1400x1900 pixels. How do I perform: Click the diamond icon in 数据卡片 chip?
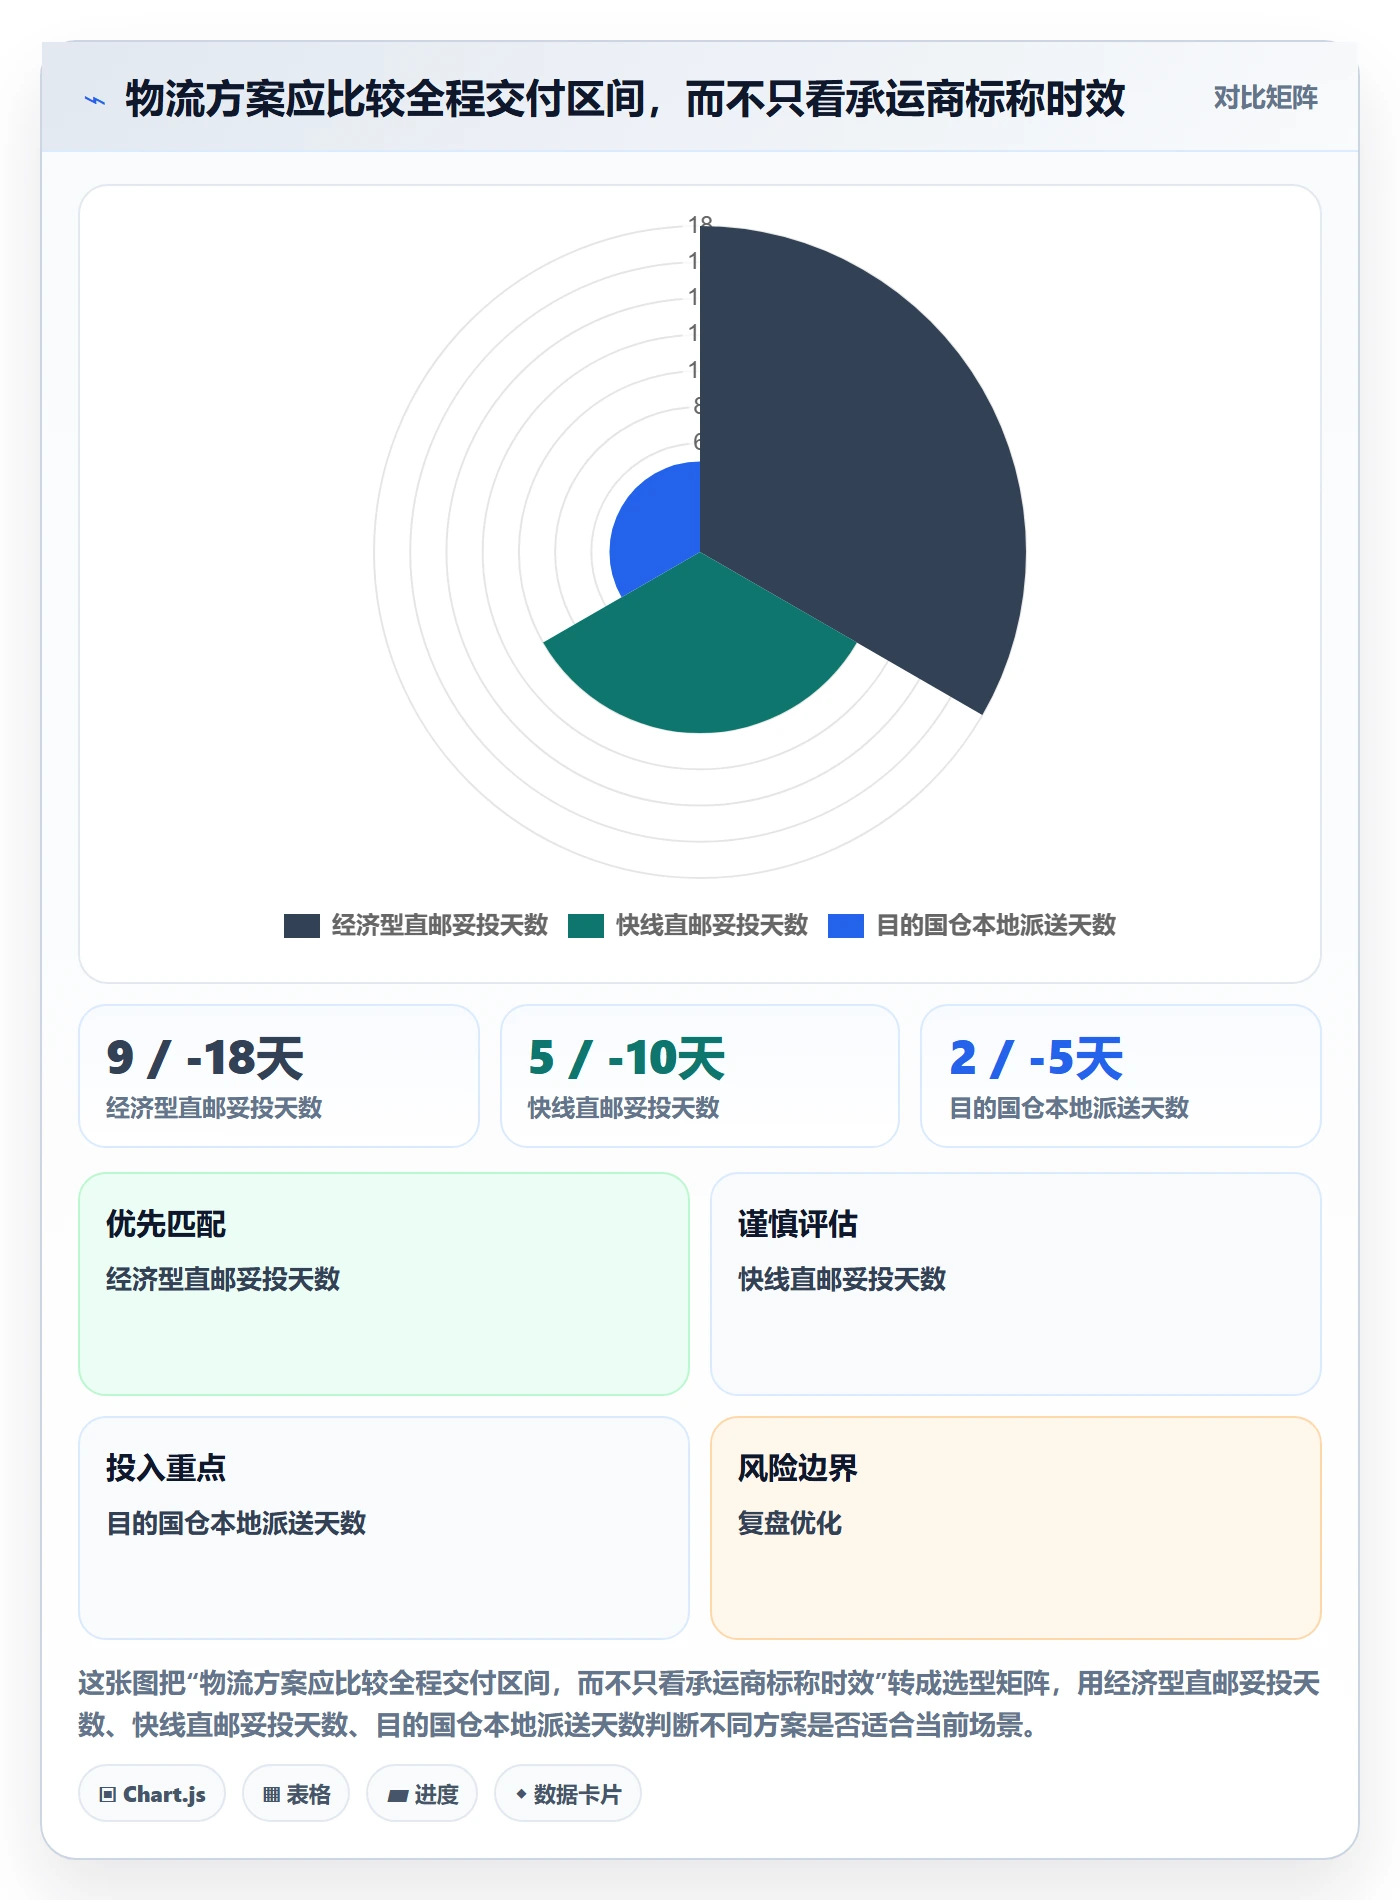tap(521, 1795)
